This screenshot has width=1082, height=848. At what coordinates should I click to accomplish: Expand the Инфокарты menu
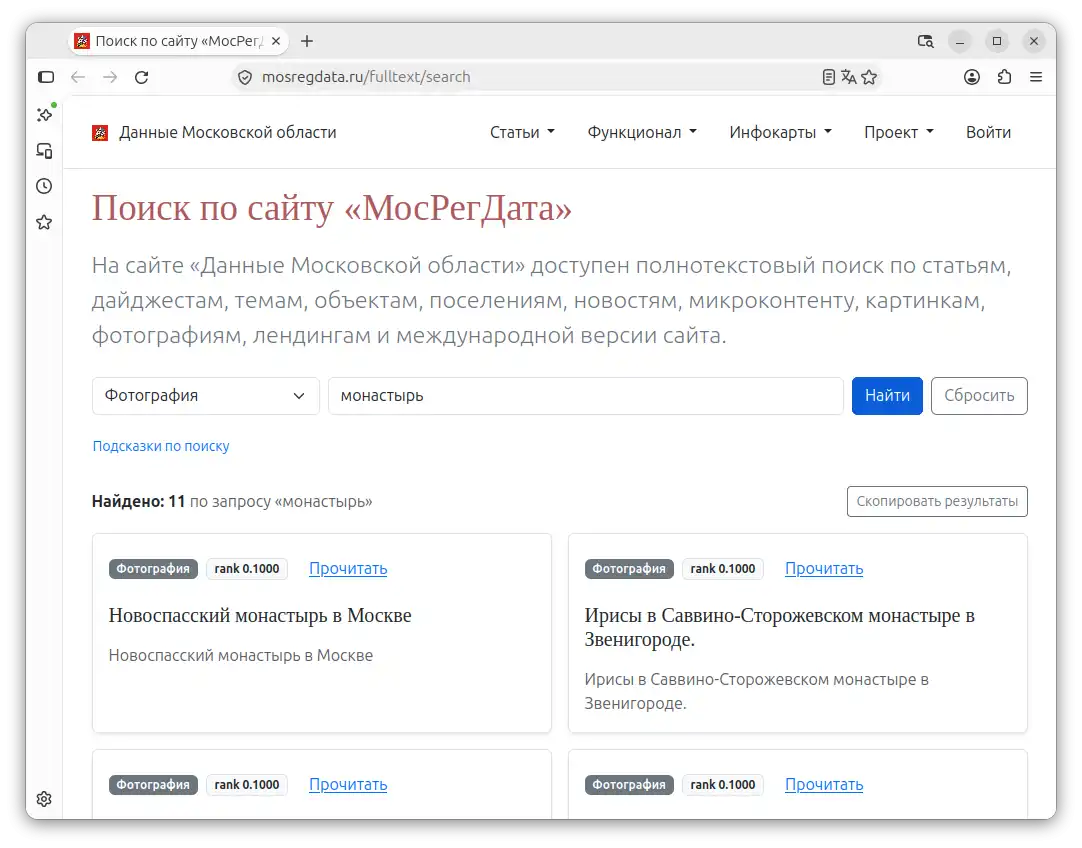[780, 132]
